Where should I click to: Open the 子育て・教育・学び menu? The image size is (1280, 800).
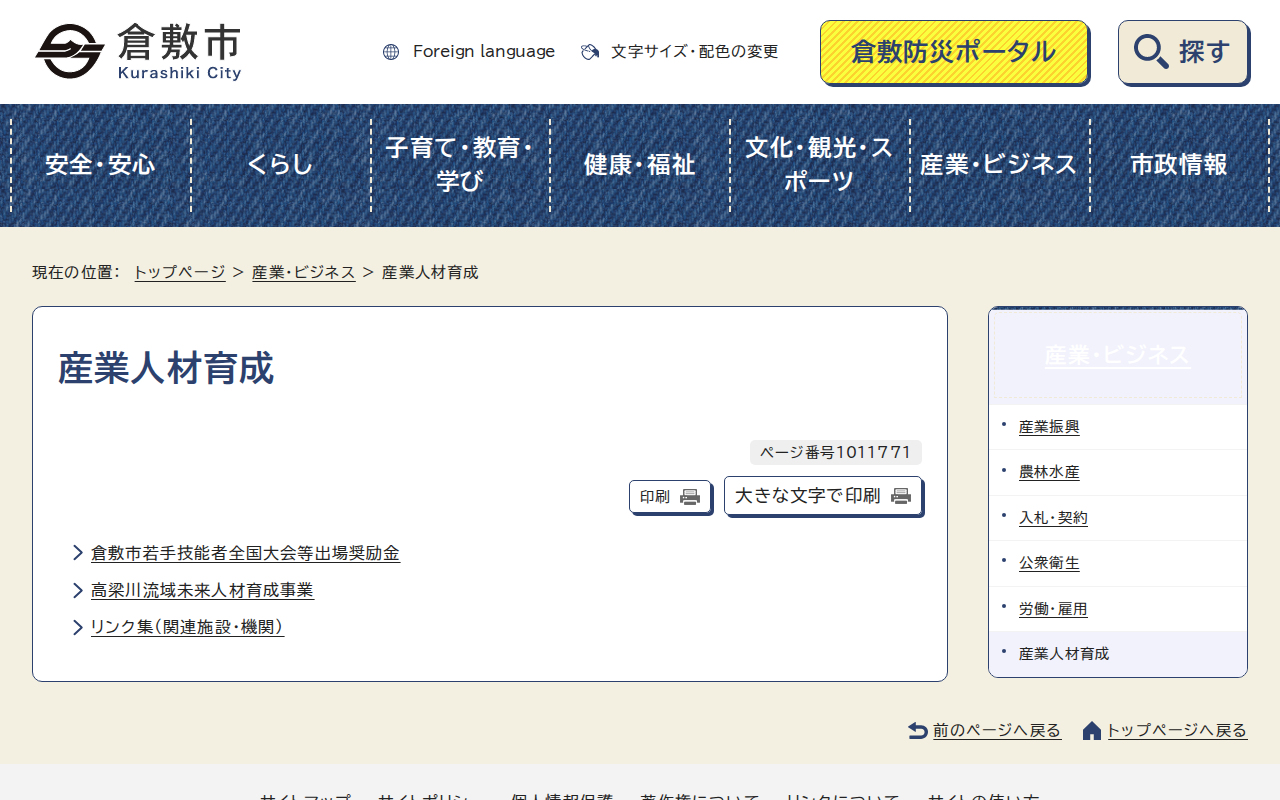click(x=460, y=165)
